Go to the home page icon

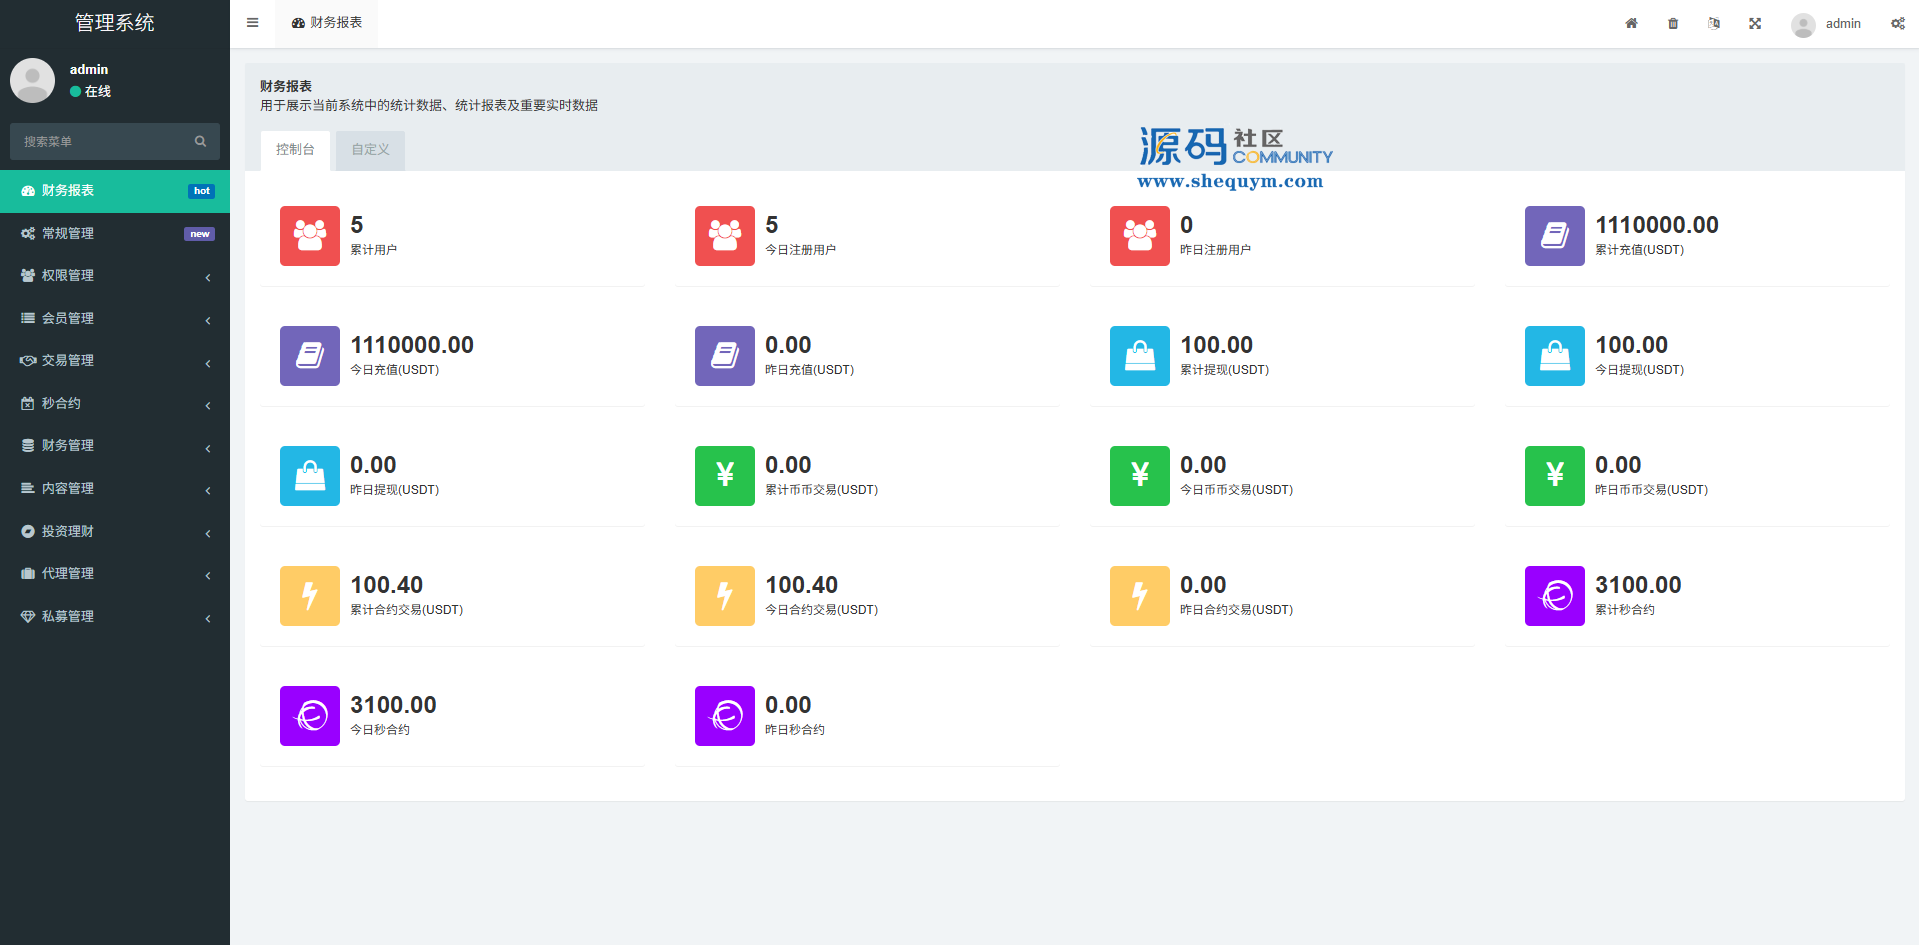tap(1631, 23)
